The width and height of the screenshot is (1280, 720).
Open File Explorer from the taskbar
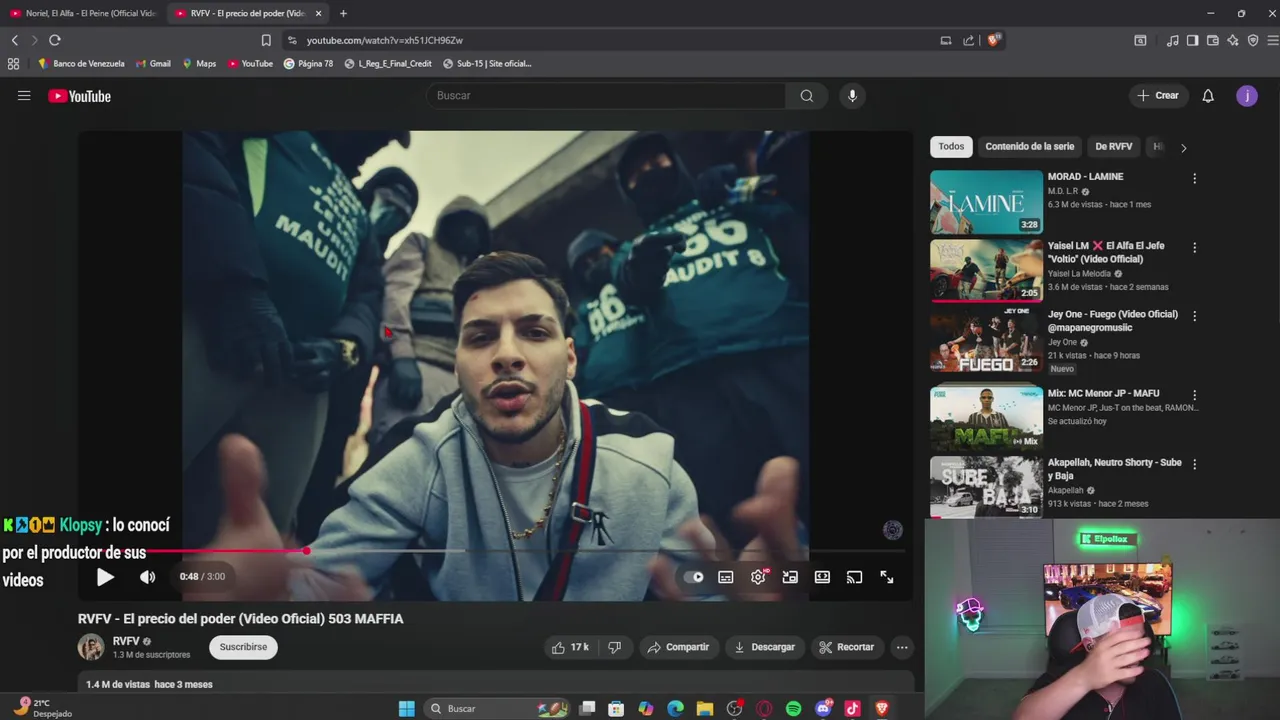click(x=705, y=708)
